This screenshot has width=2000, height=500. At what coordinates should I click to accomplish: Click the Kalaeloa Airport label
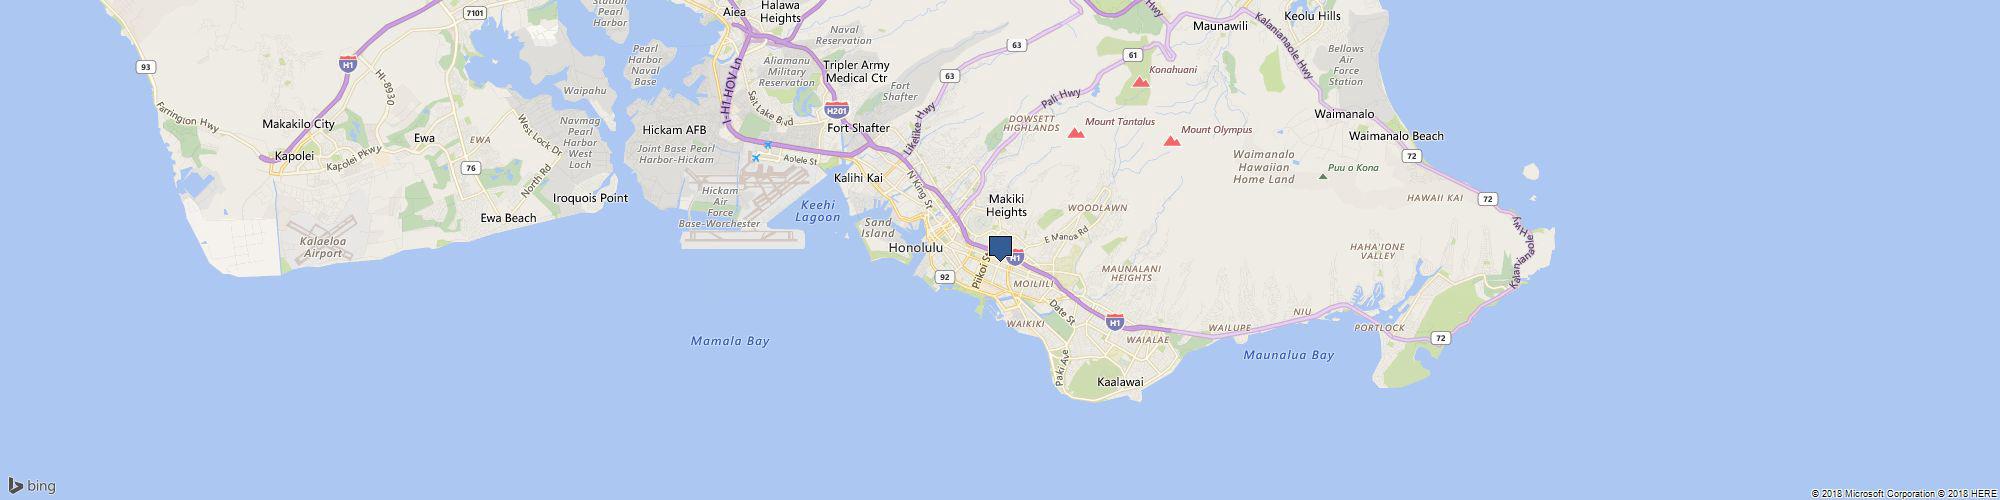pos(322,247)
